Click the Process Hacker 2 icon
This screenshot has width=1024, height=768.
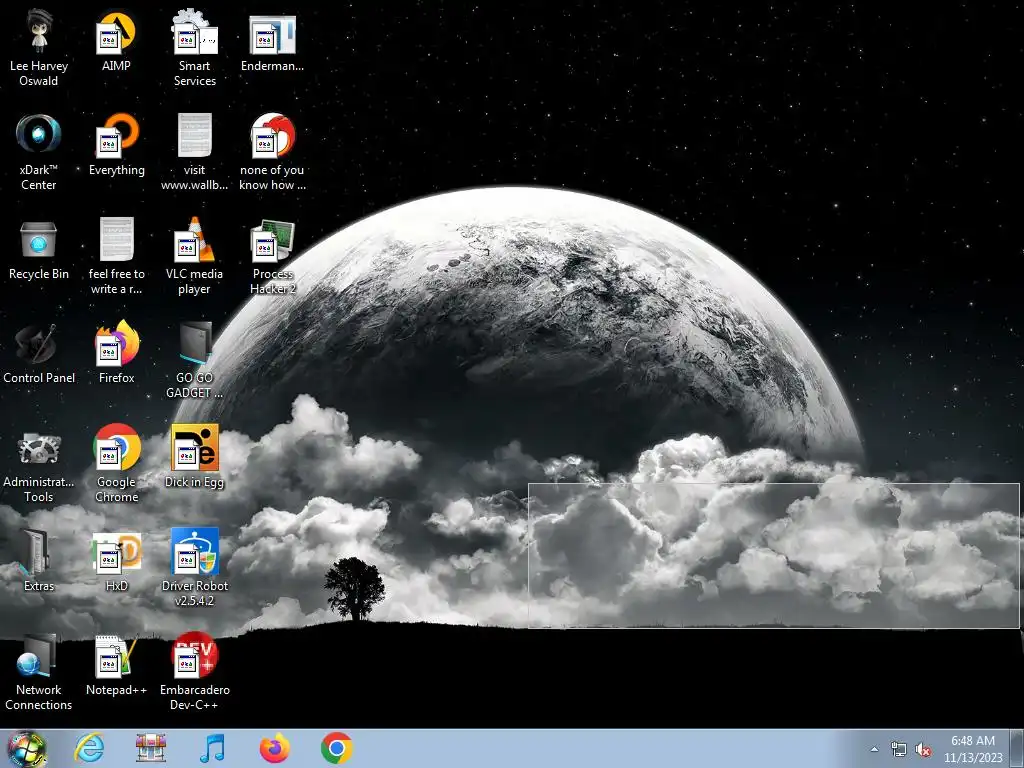(x=272, y=255)
